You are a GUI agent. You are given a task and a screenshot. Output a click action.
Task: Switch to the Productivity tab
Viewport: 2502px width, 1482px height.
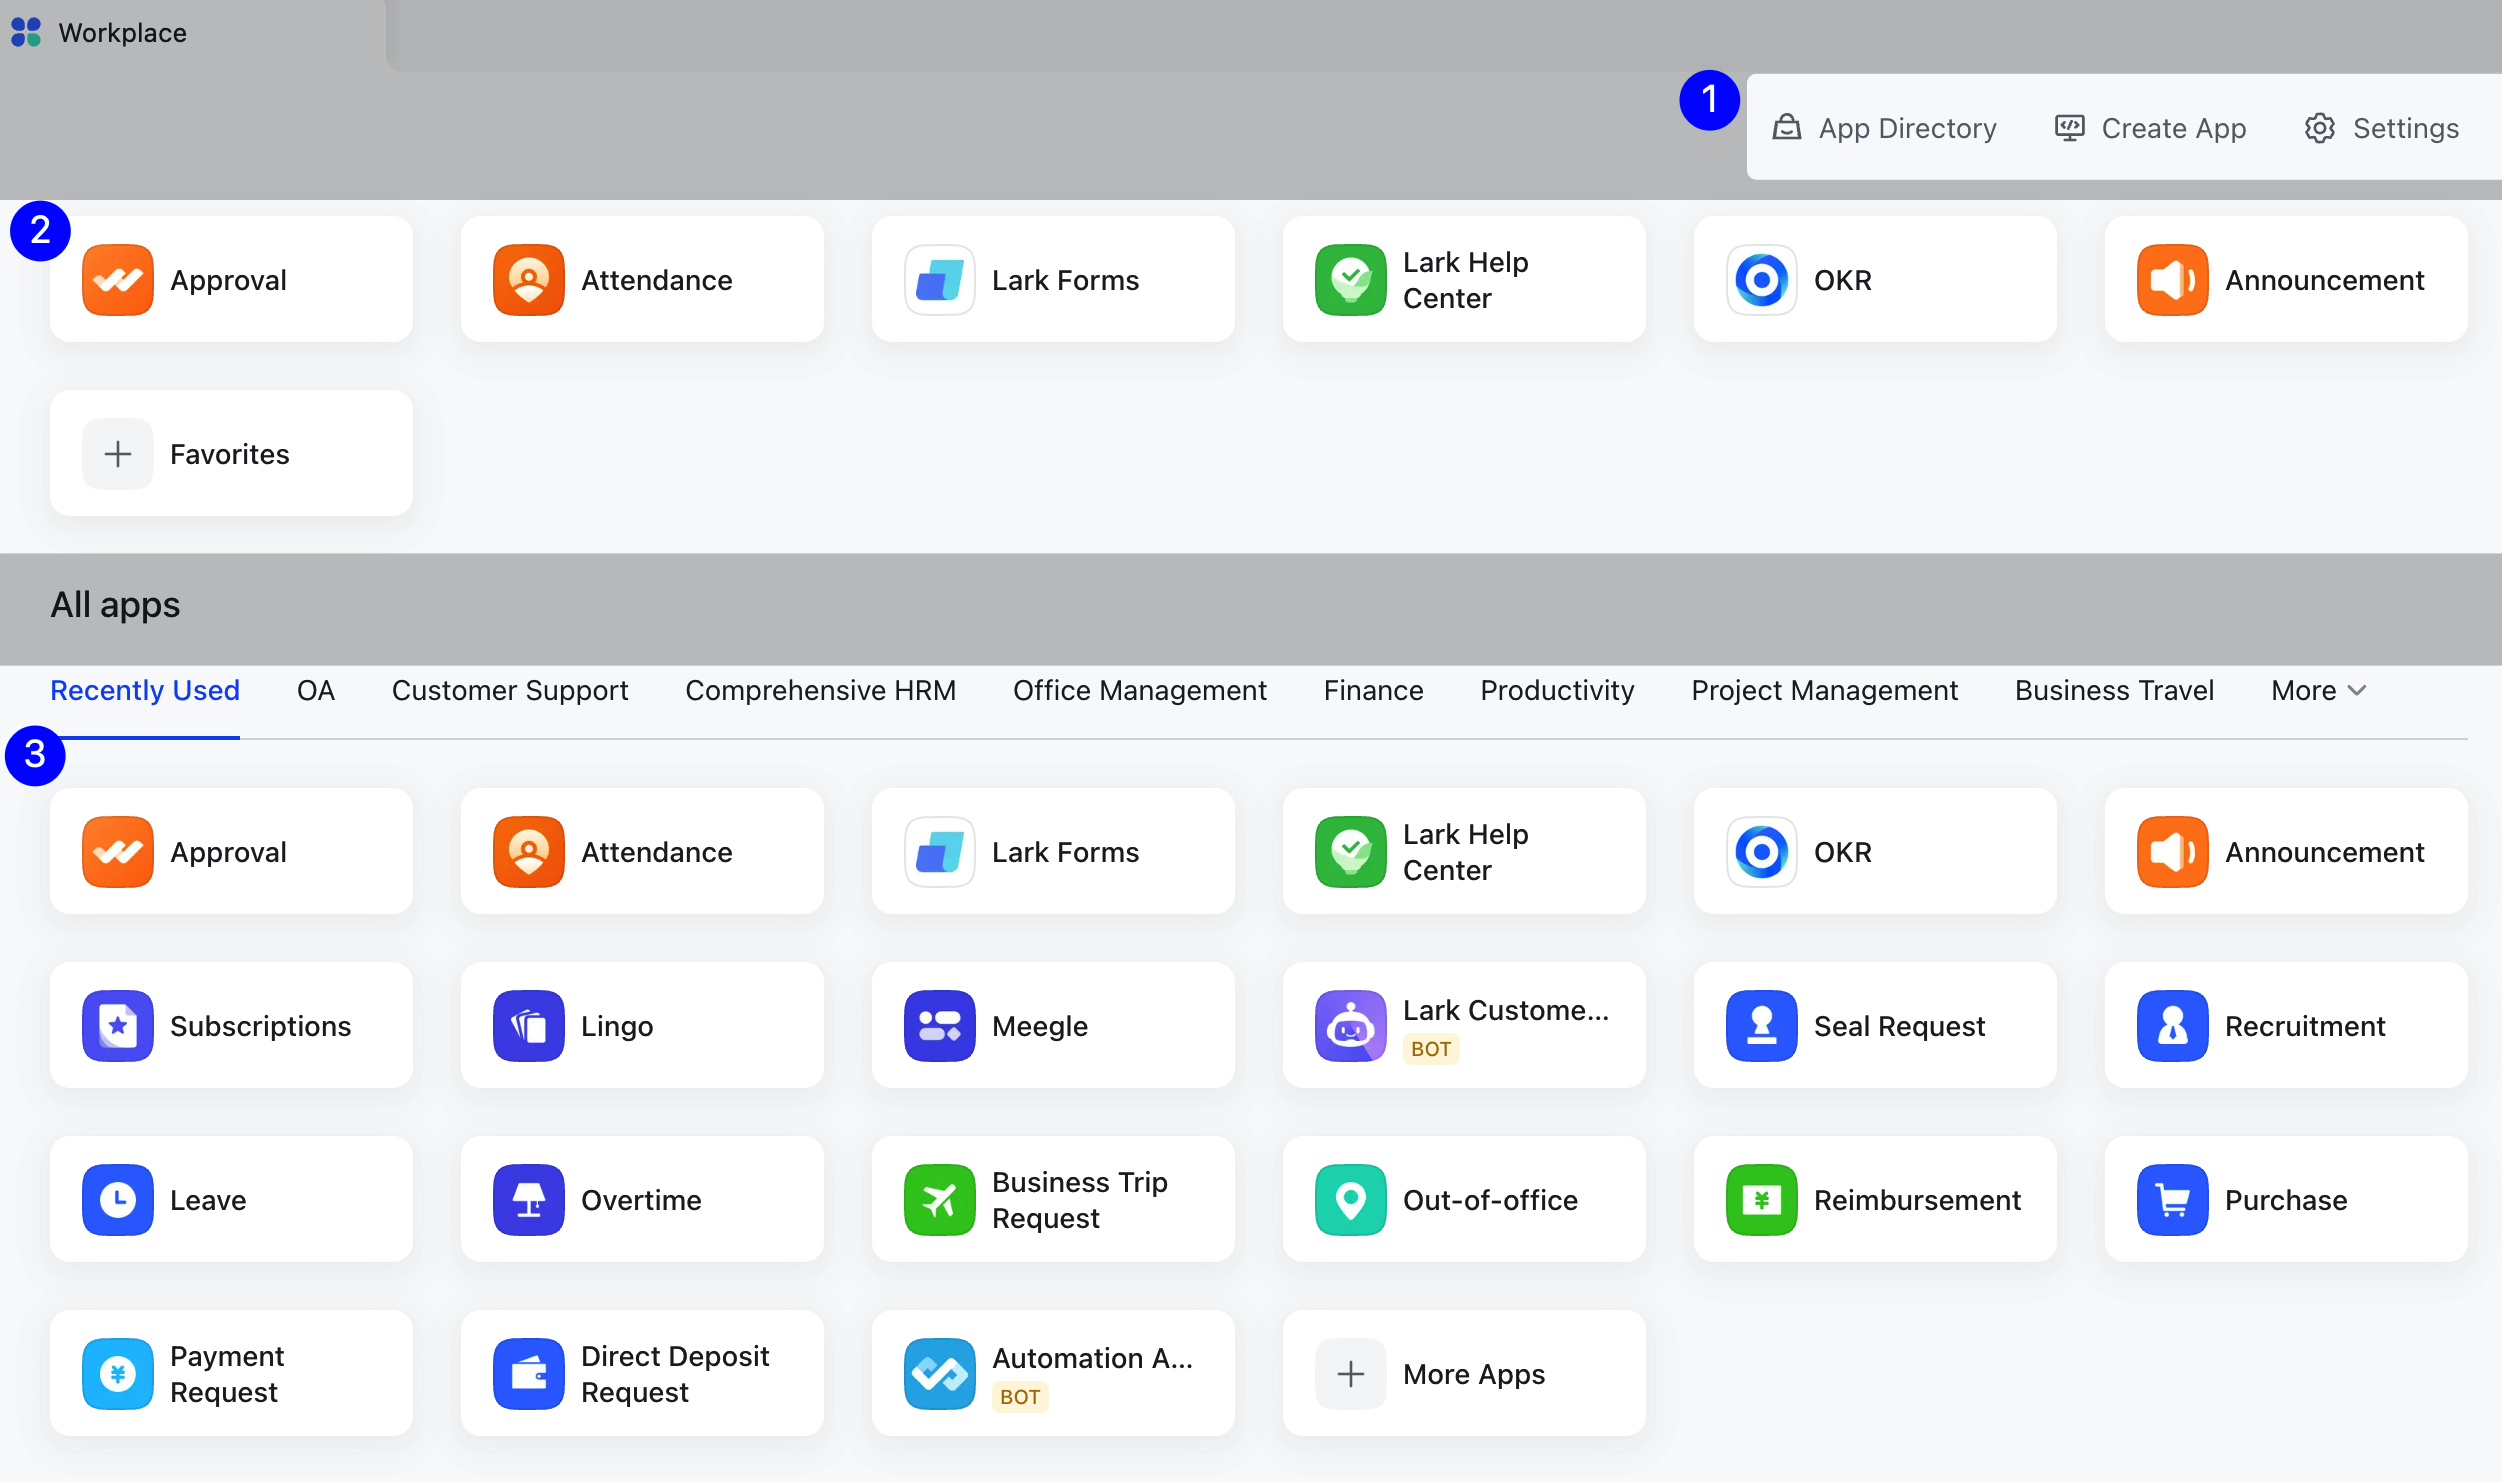click(x=1557, y=690)
